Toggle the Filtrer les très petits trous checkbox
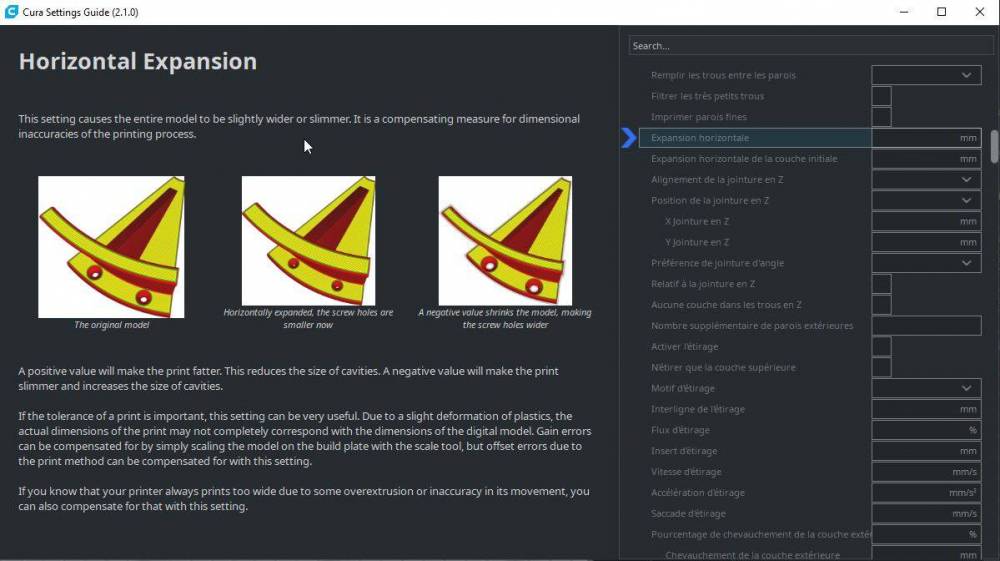 pyautogui.click(x=881, y=96)
